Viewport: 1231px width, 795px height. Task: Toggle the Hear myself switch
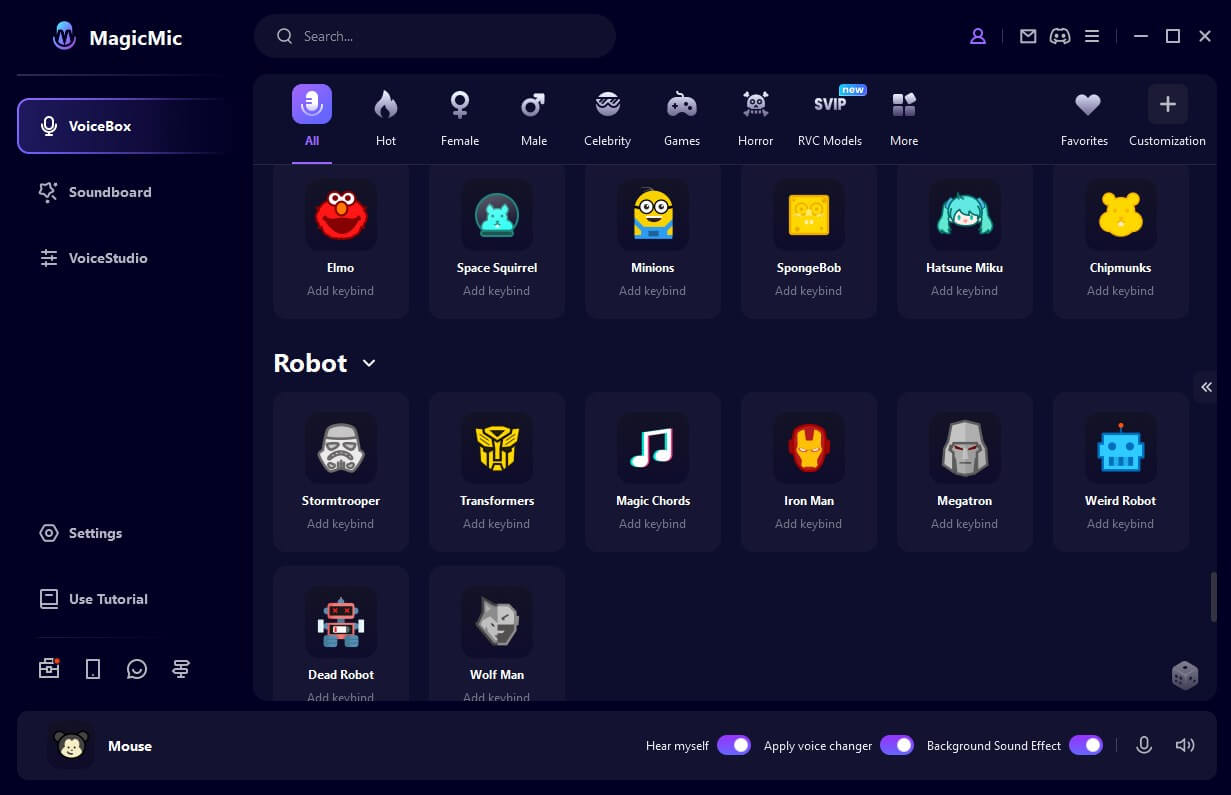734,745
